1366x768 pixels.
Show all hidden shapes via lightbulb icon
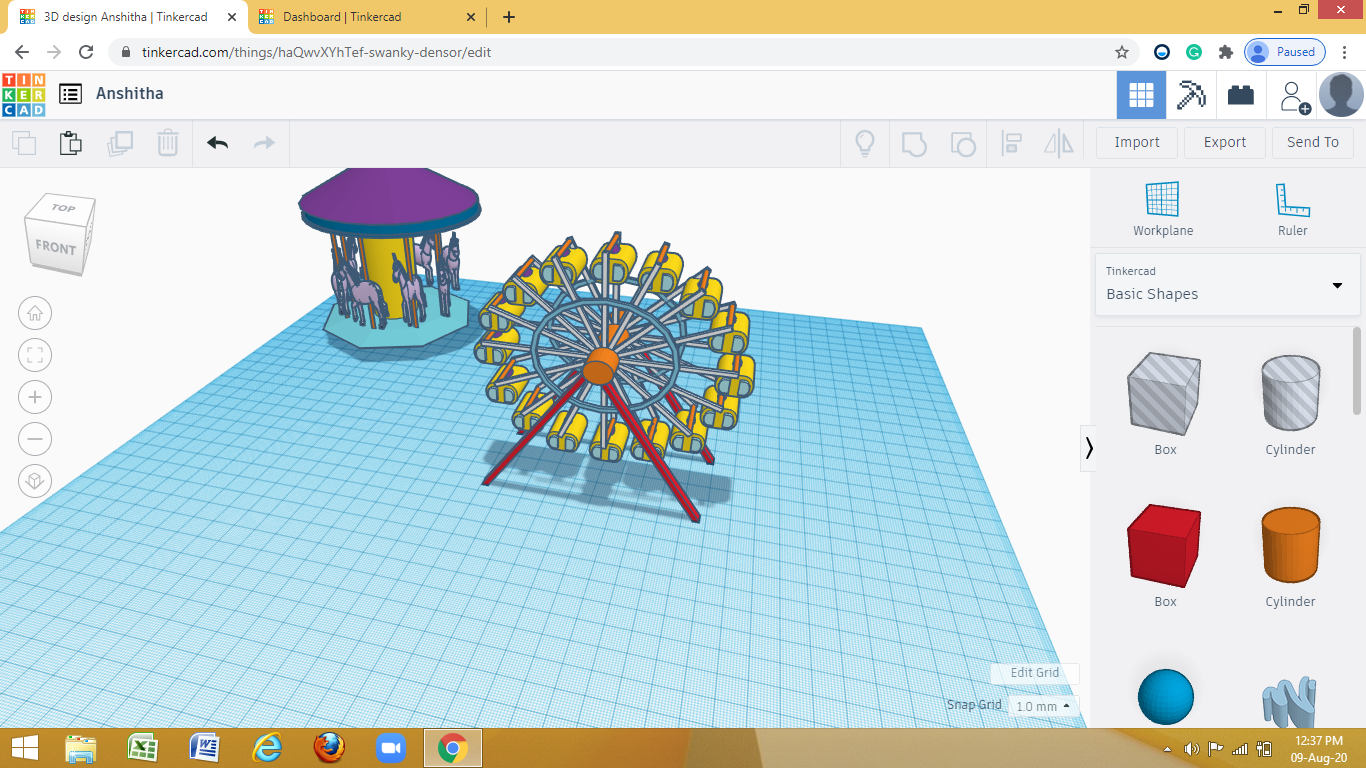[x=865, y=143]
